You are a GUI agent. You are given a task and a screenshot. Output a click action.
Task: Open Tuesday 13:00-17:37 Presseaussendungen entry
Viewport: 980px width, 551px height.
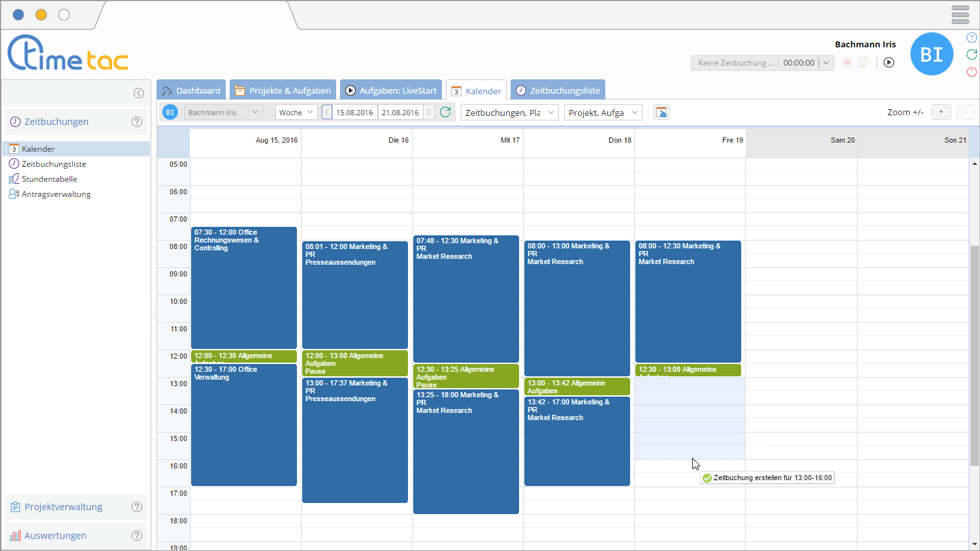coord(355,440)
